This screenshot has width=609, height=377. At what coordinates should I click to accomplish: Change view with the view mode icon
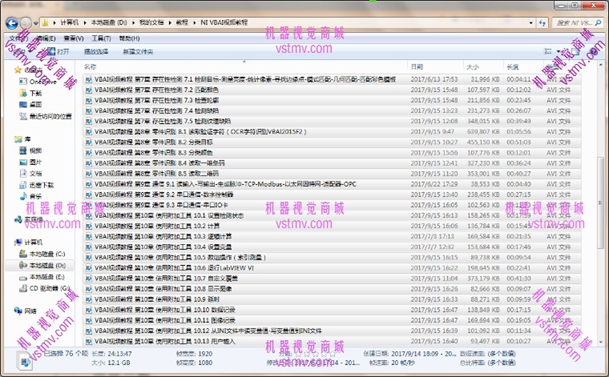coord(548,51)
